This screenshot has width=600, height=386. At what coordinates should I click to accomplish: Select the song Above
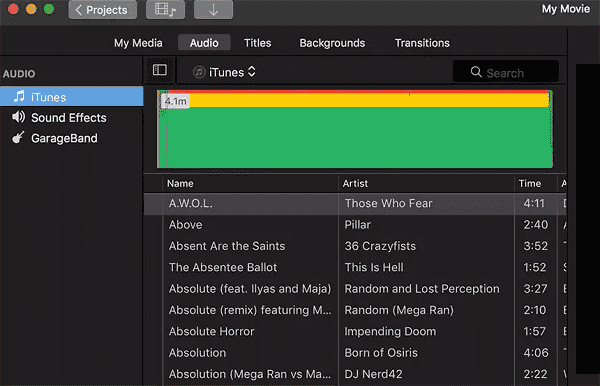[x=186, y=225]
